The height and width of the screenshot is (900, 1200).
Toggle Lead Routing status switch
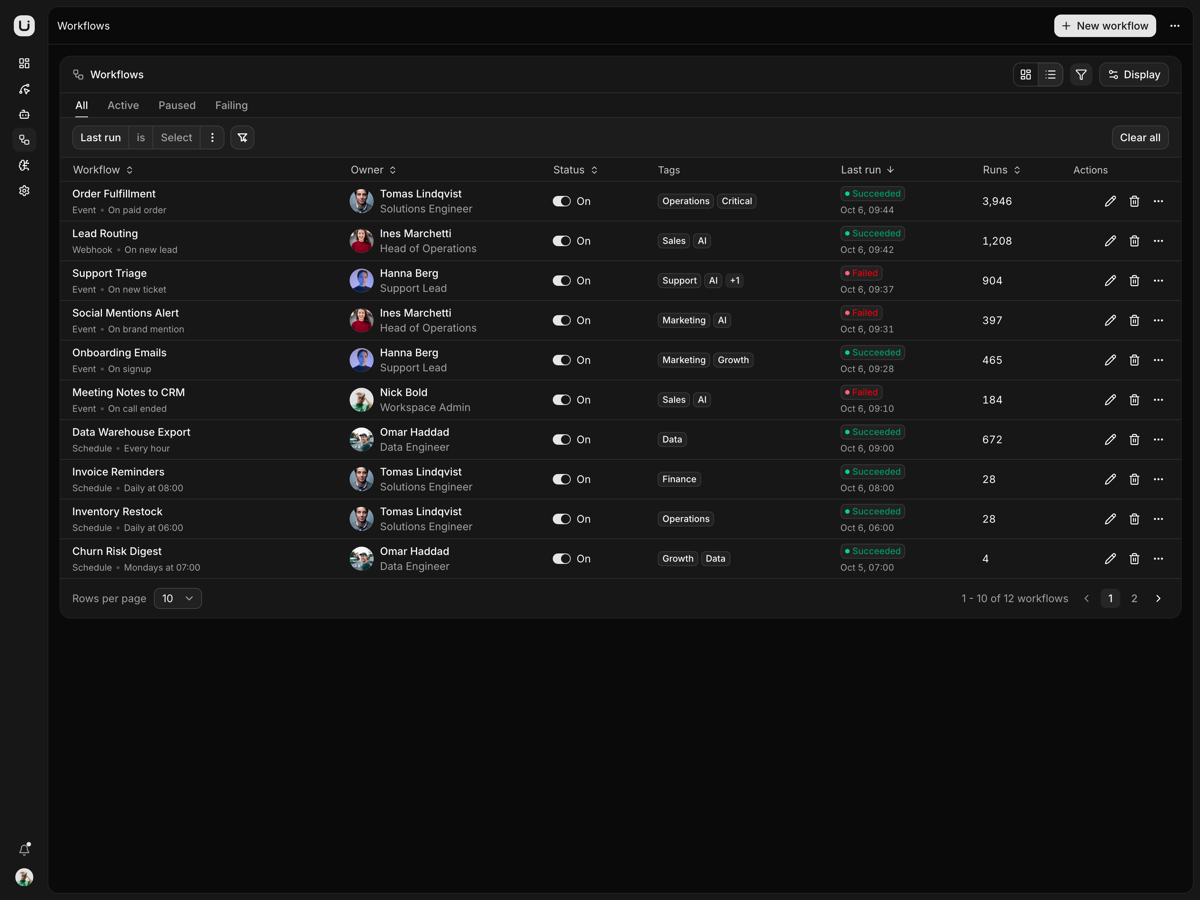tap(562, 241)
